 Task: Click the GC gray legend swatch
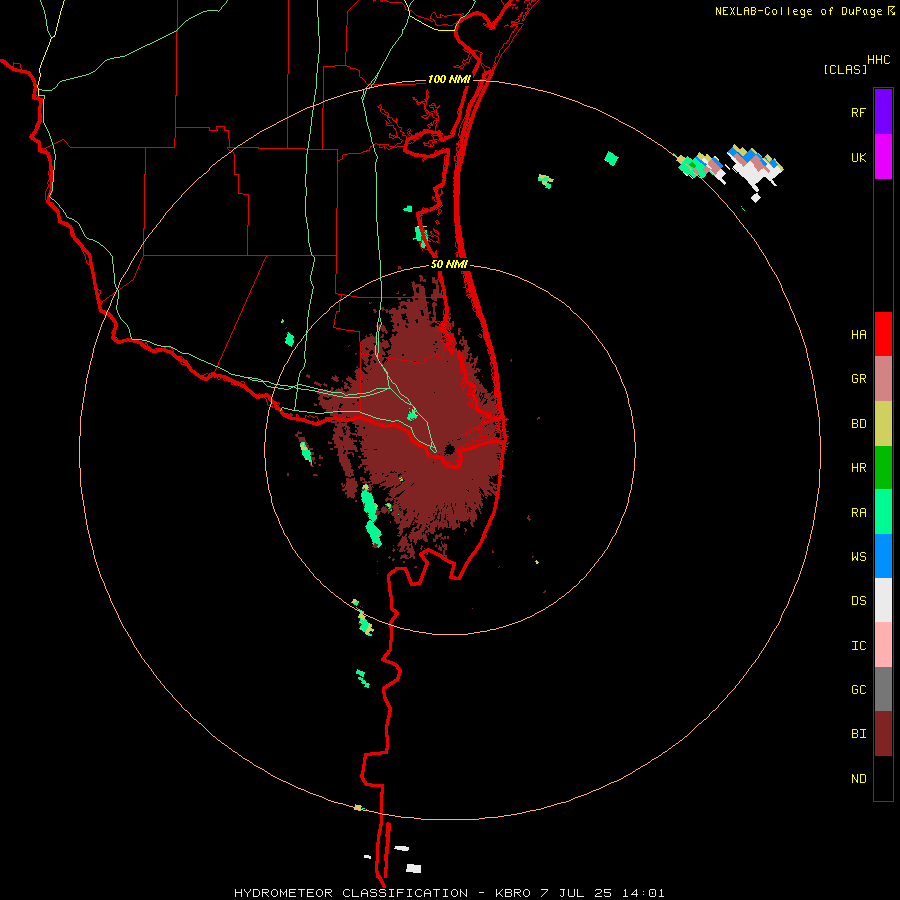coord(883,689)
